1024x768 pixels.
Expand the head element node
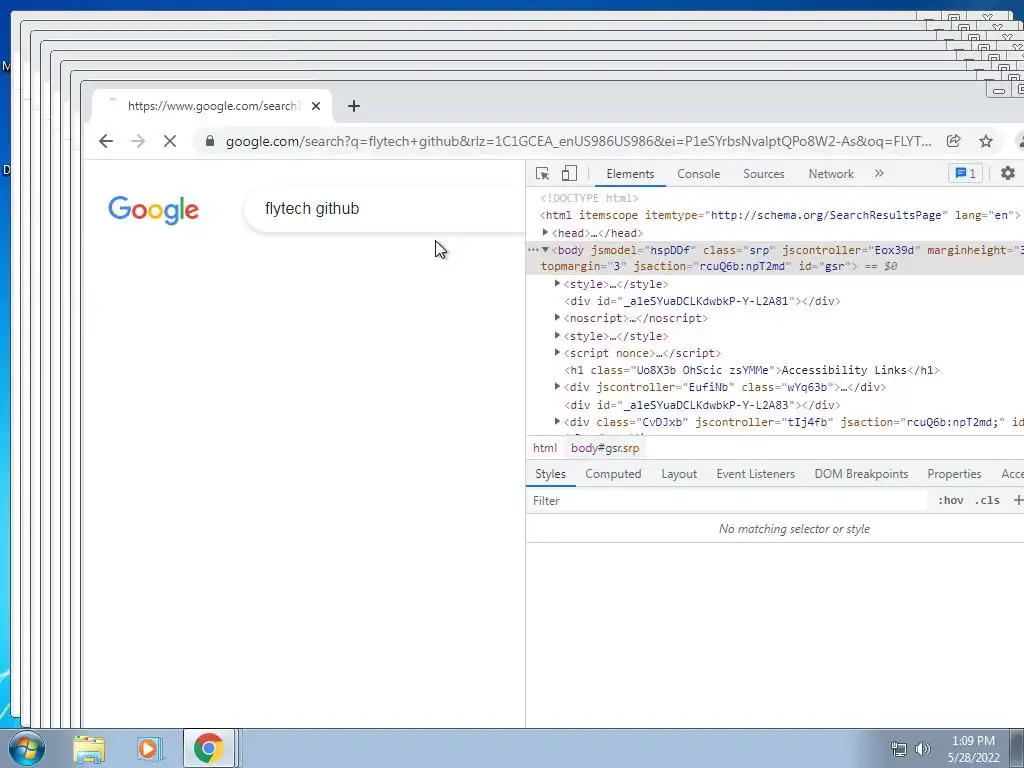(545, 232)
